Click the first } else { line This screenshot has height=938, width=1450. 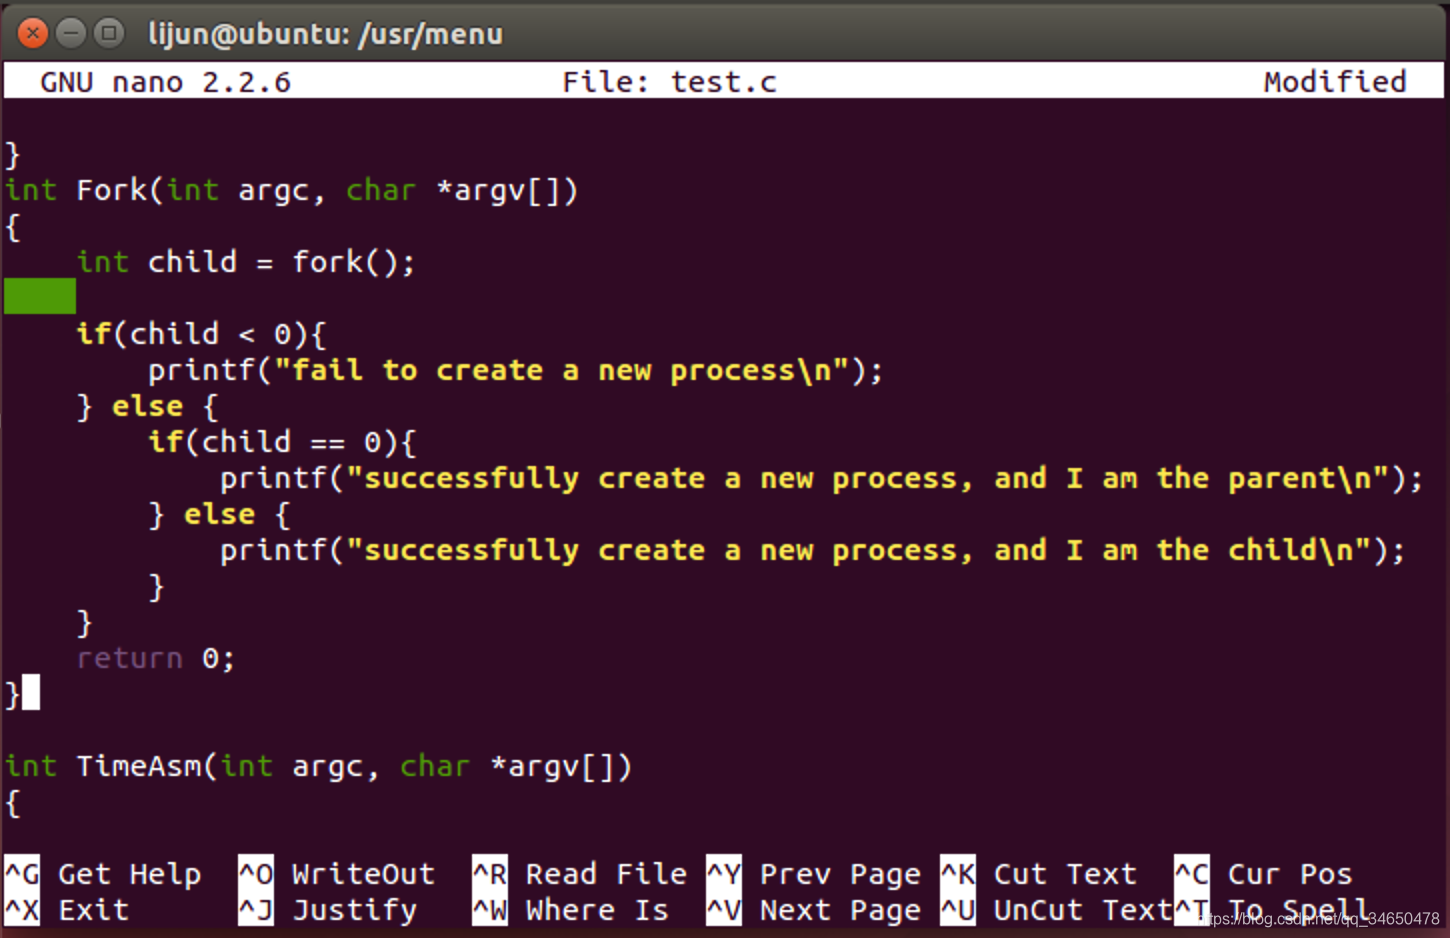click(x=147, y=406)
